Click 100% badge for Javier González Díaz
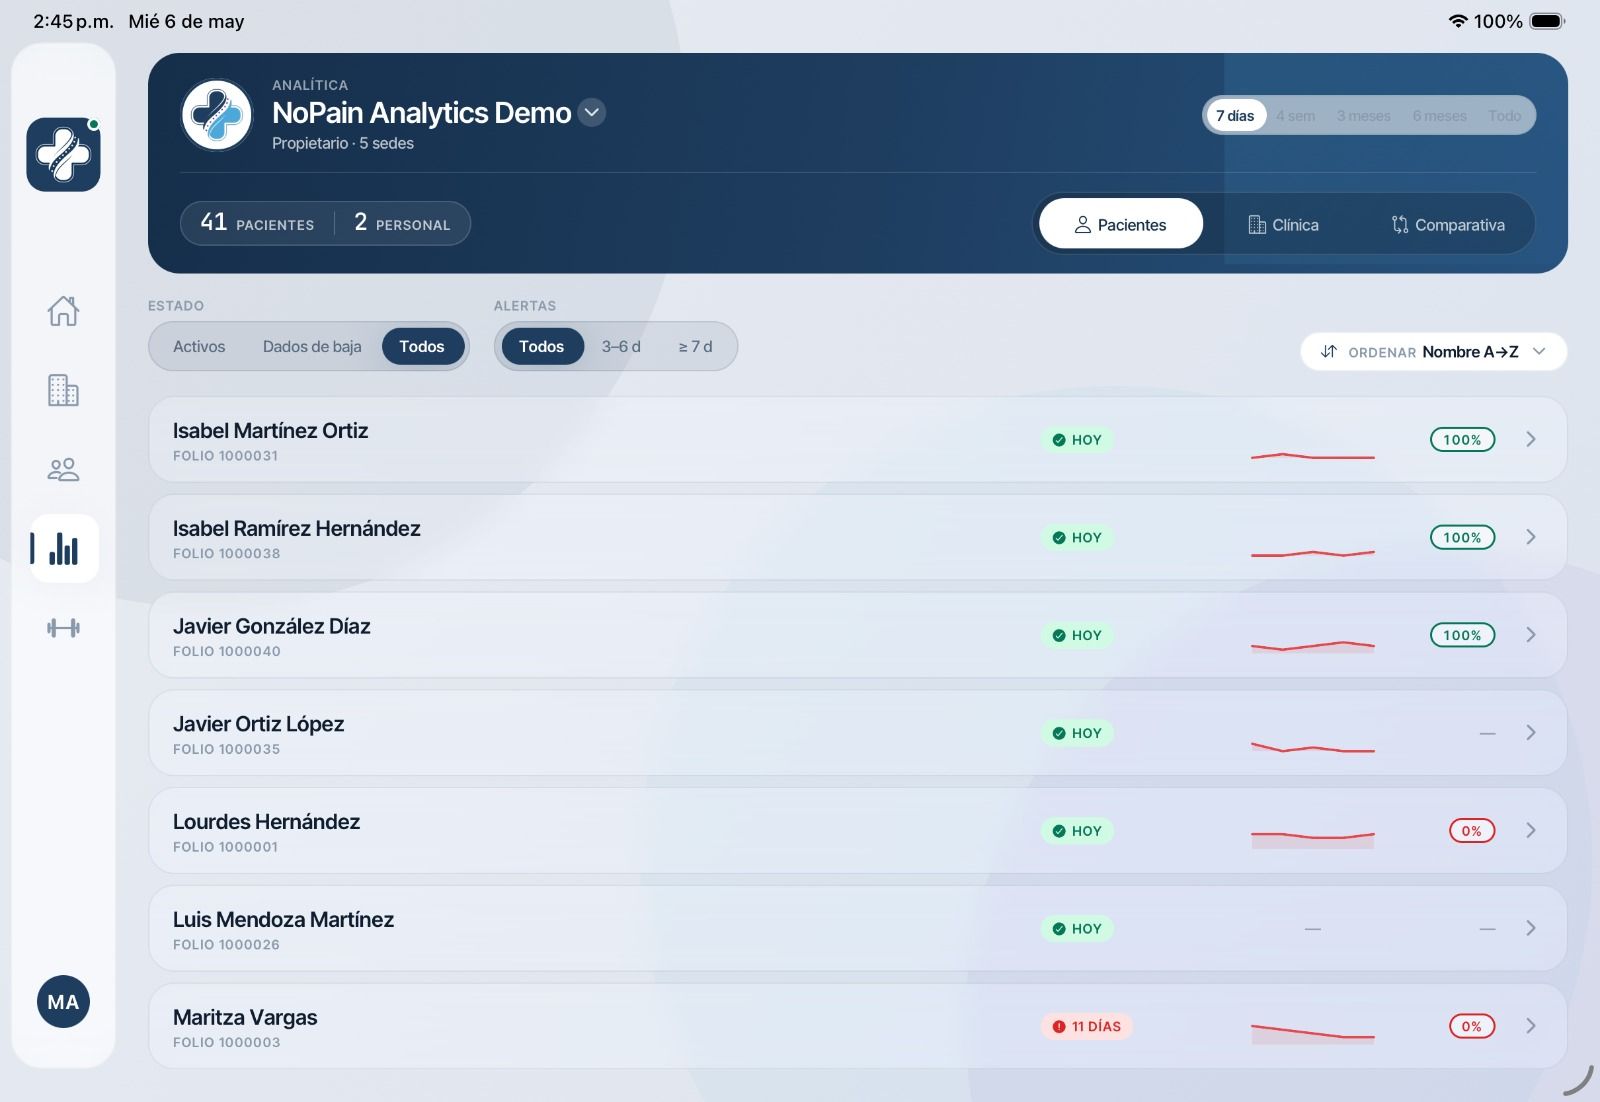The image size is (1600, 1102). (1462, 635)
